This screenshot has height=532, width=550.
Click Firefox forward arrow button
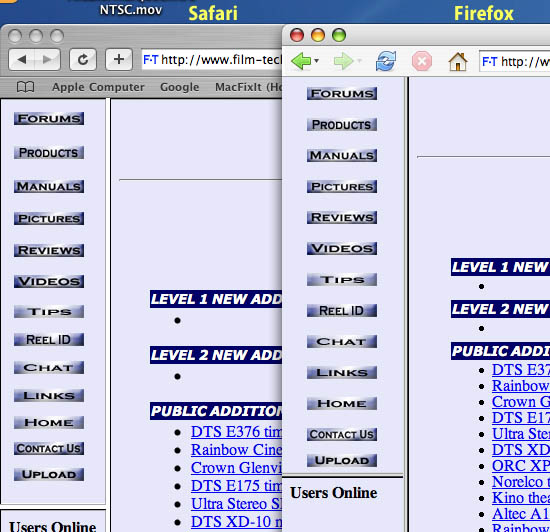click(x=343, y=61)
